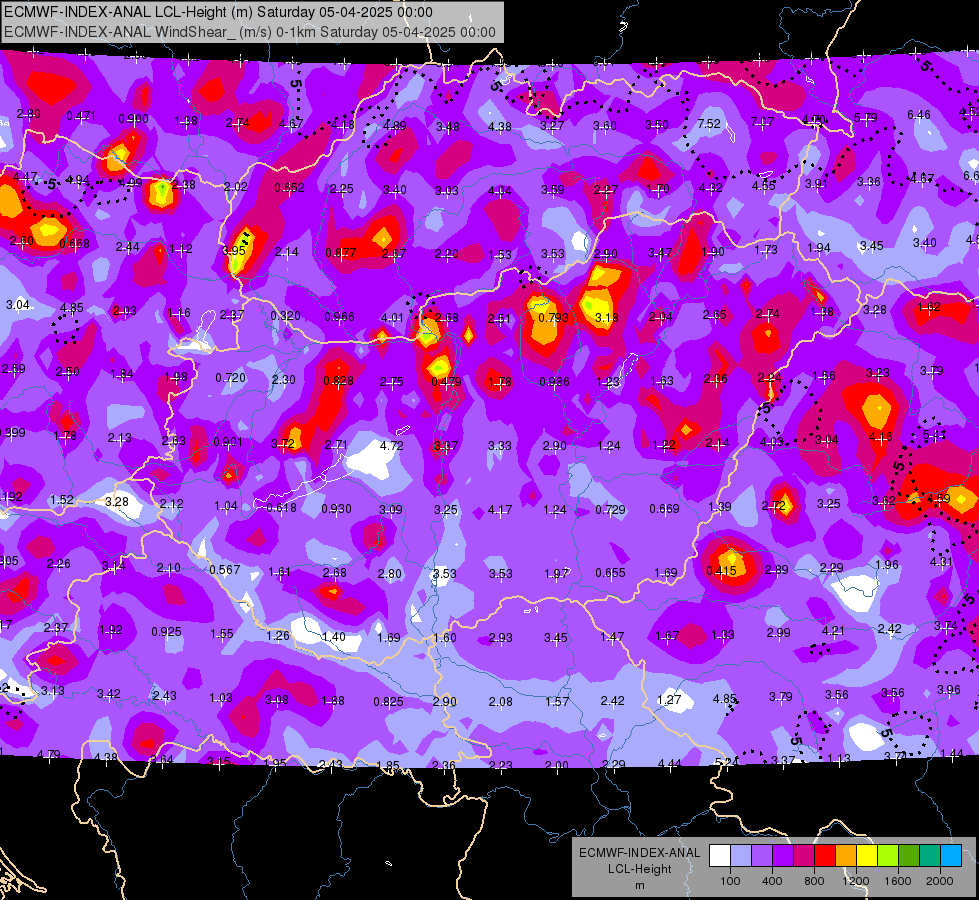The image size is (979, 900).
Task: Click the wind shear value 3.09
Action: pyautogui.click(x=391, y=510)
